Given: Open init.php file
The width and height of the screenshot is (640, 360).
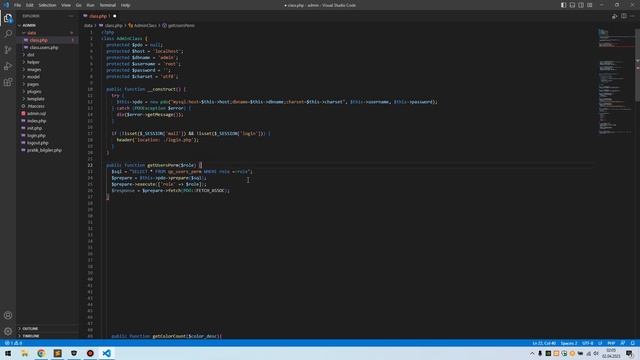Looking at the screenshot, I should point(35,128).
